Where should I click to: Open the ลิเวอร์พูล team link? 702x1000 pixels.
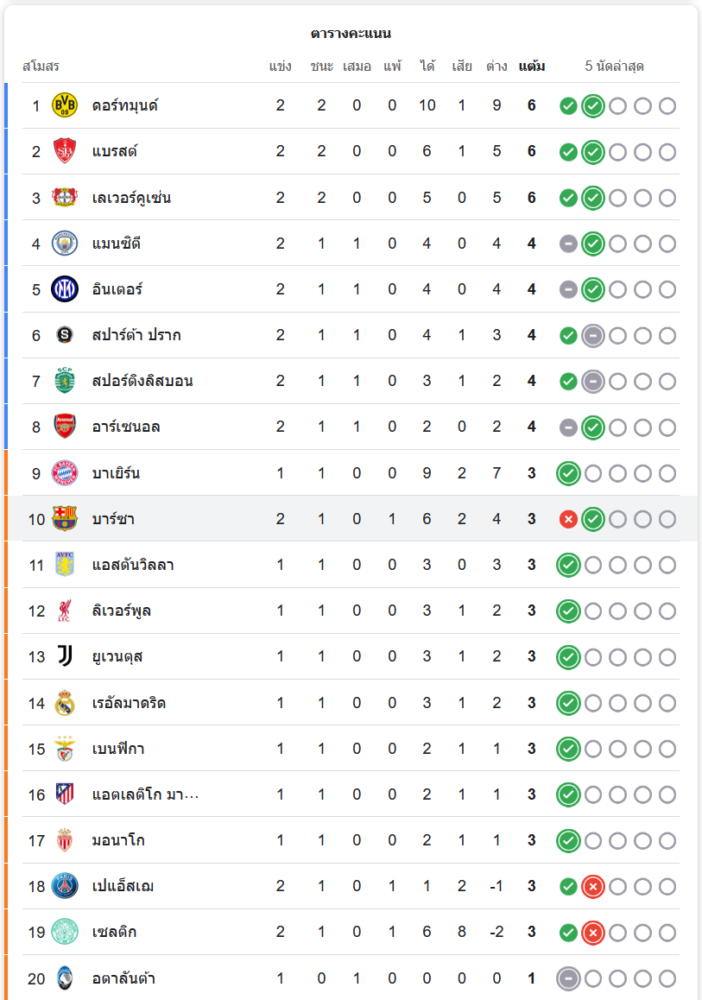(121, 611)
